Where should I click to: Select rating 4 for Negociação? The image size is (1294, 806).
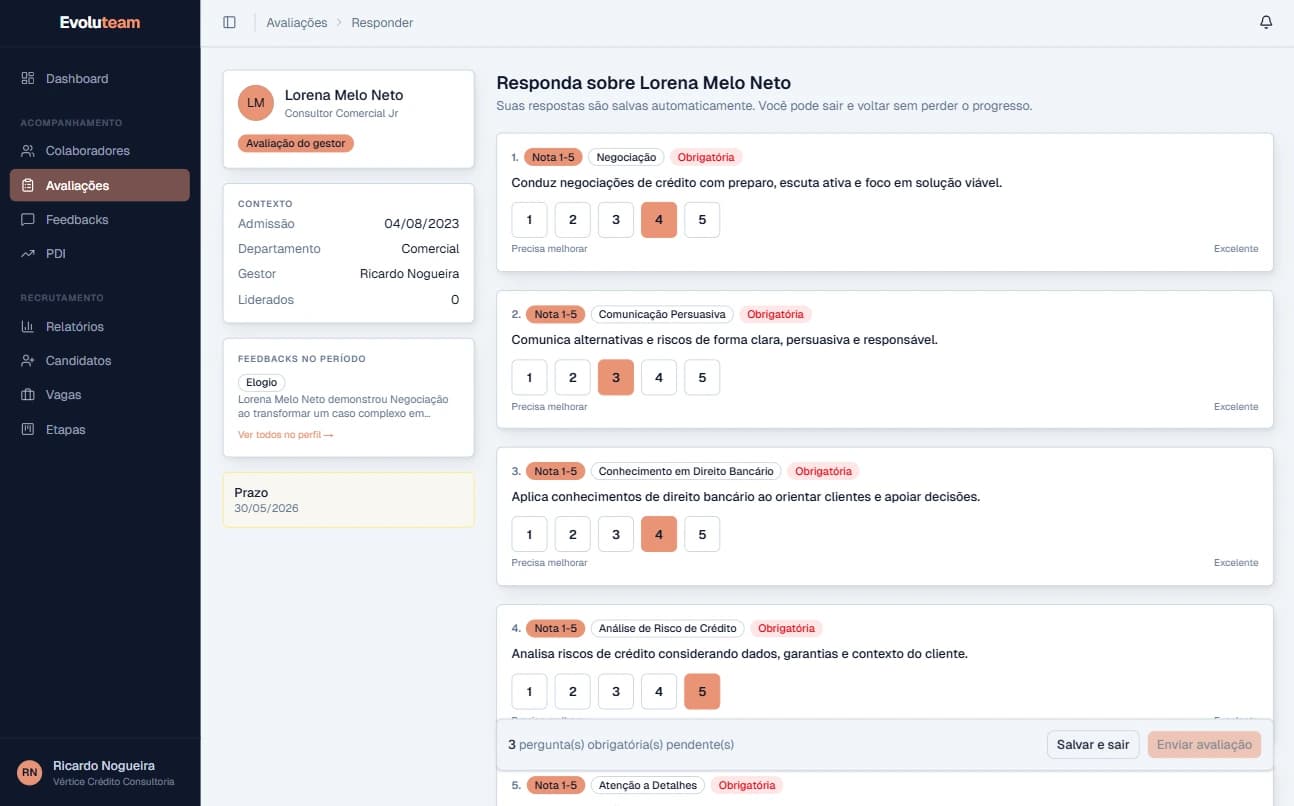coord(659,220)
